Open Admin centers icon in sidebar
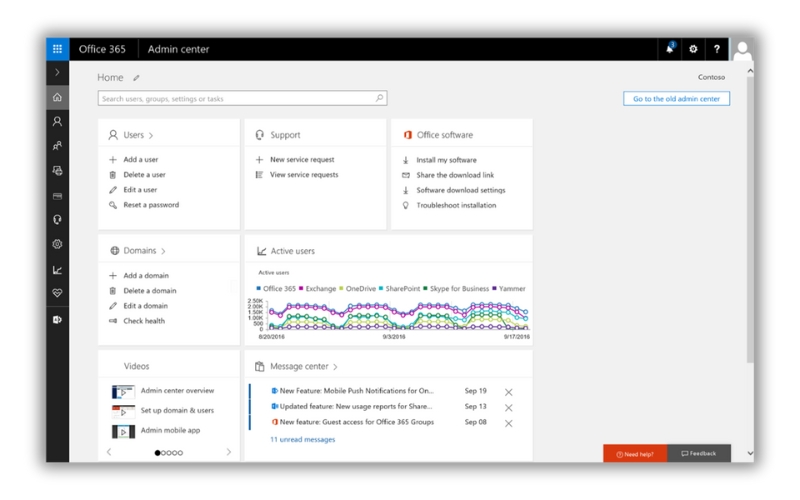The width and height of the screenshot is (800, 500). (57, 319)
